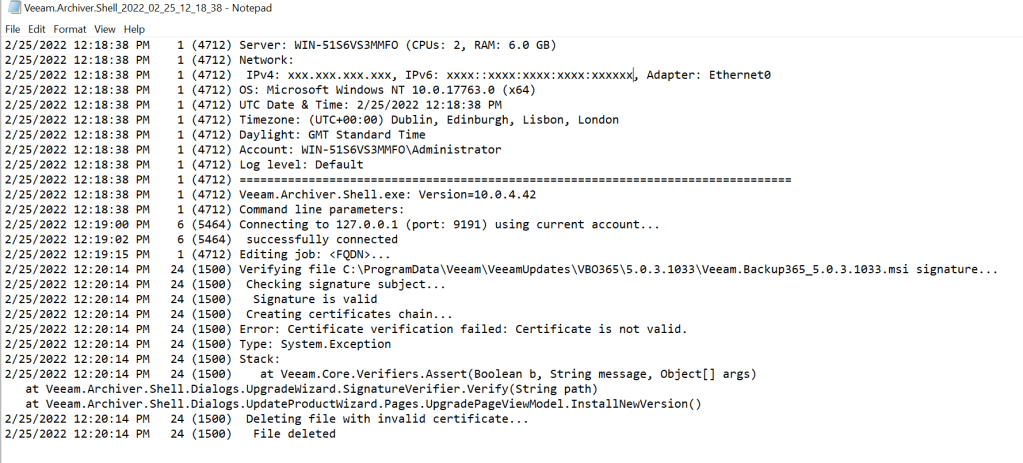Click the Connecting to 127.0.0.1 line

[x=449, y=225]
